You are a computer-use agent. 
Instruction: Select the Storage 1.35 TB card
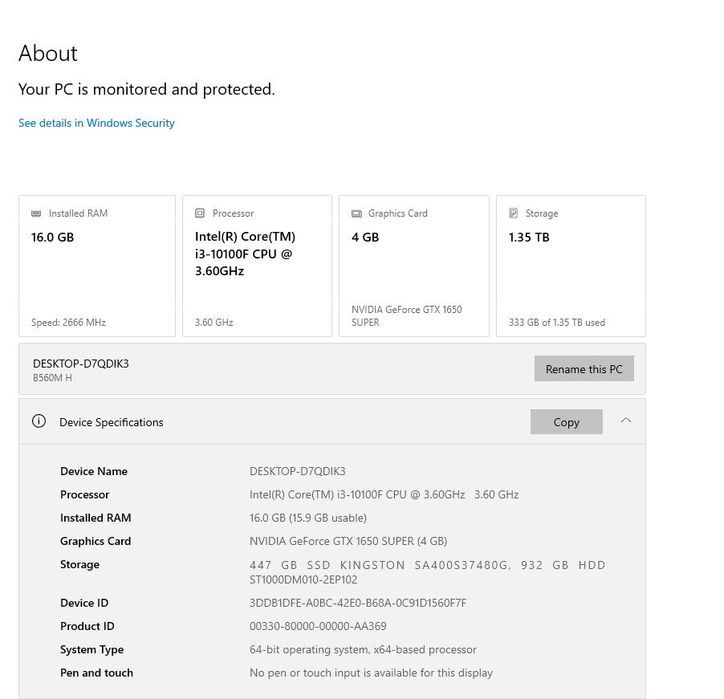(x=571, y=266)
